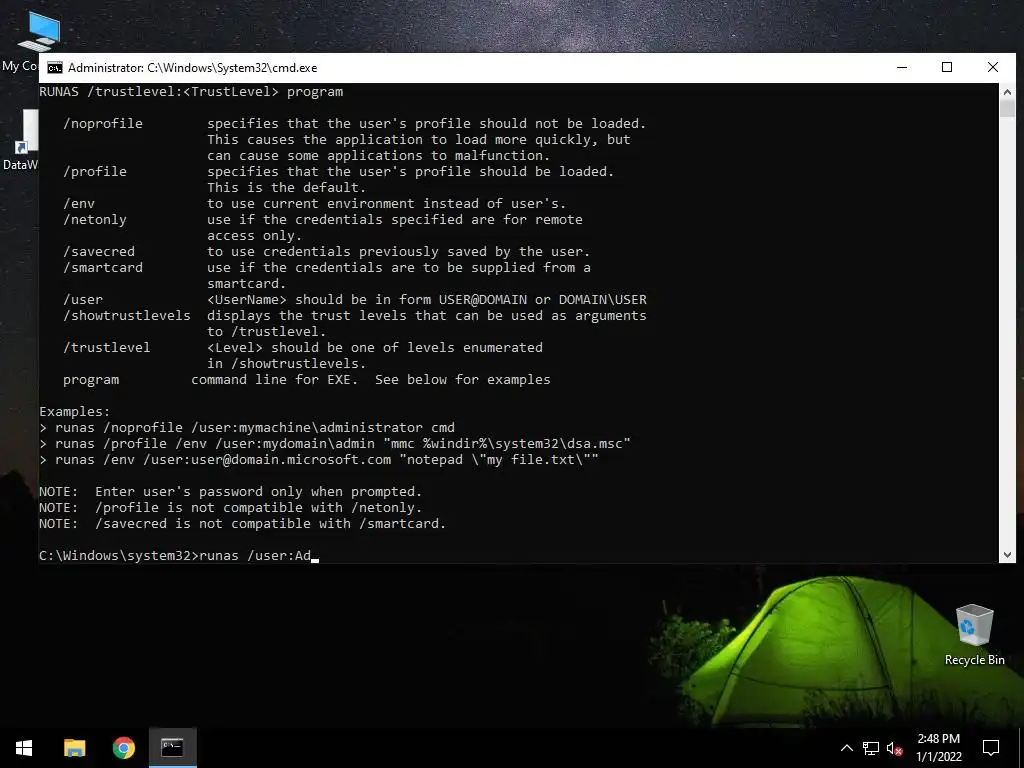Screen dimensions: 1024x768
Task: Click the '/trustlevel' option text
Action: point(106,347)
